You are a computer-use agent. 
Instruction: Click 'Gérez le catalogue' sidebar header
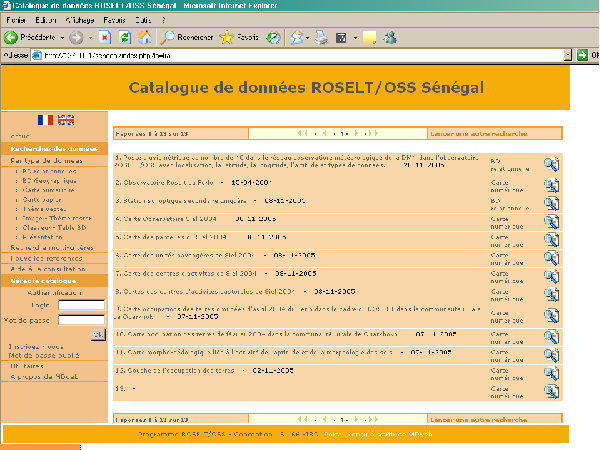pos(54,280)
